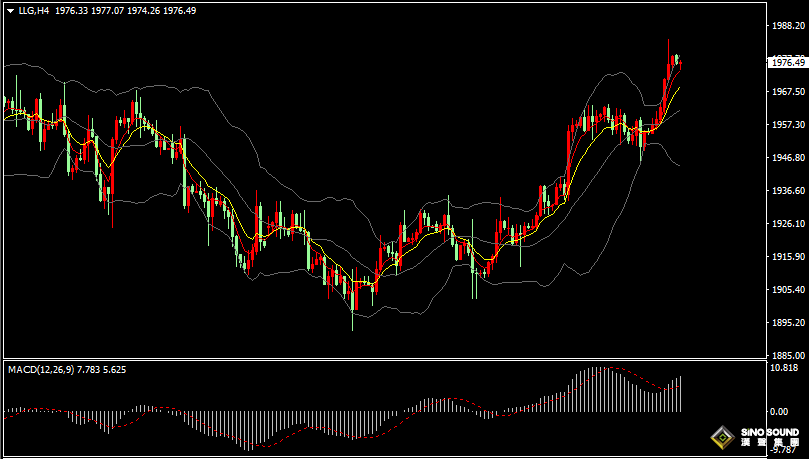Click the 1905.40 price axis label
809x459 pixels.
(x=788, y=289)
